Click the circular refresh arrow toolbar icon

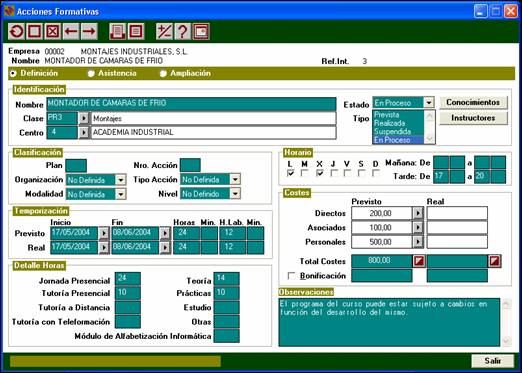(16, 32)
